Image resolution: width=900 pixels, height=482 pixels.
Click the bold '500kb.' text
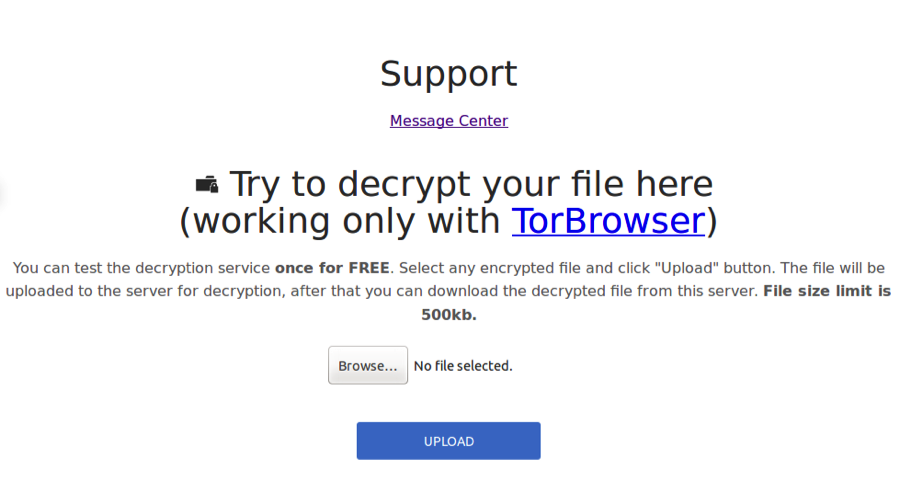449,314
